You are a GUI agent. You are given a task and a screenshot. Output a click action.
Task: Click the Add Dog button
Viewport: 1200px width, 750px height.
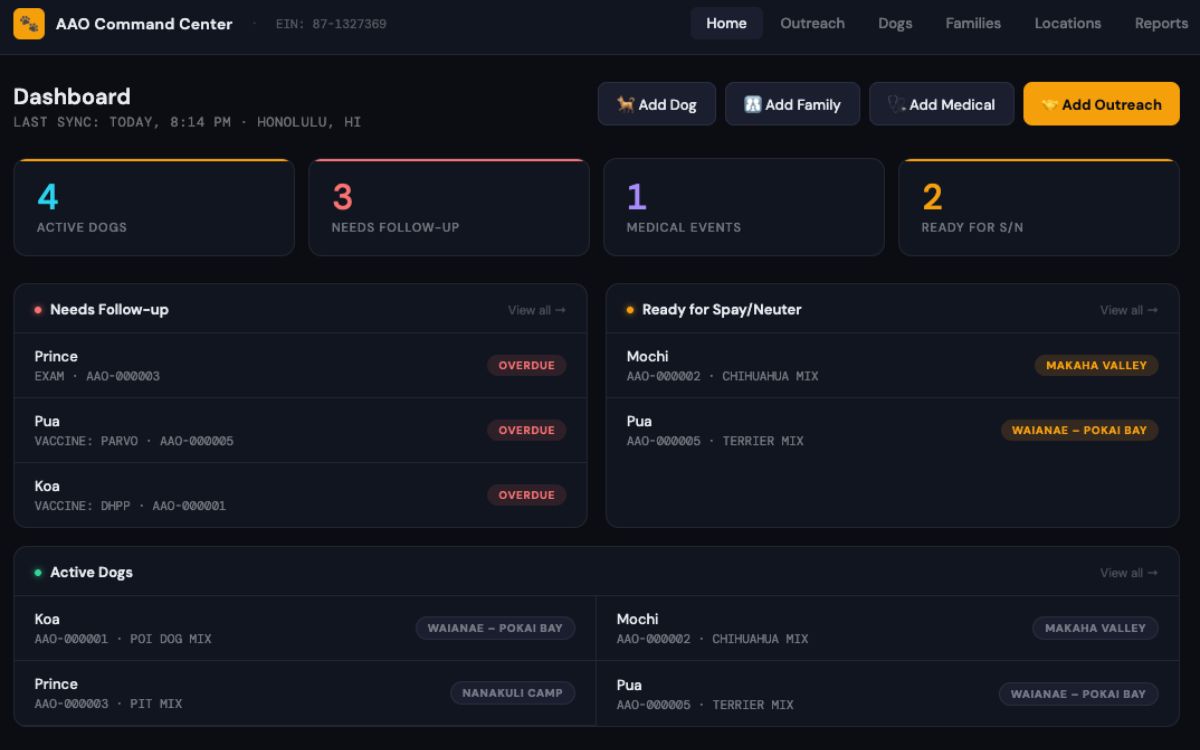656,104
